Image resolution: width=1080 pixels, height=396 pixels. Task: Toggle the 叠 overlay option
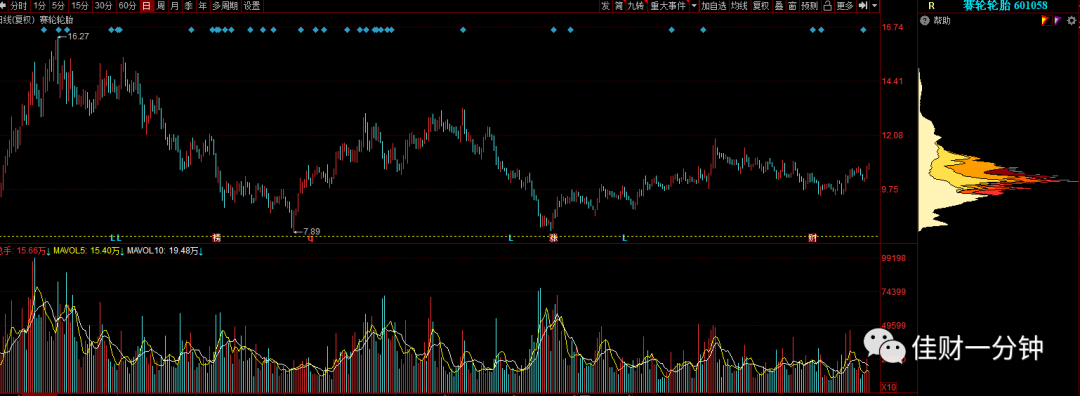(x=779, y=6)
